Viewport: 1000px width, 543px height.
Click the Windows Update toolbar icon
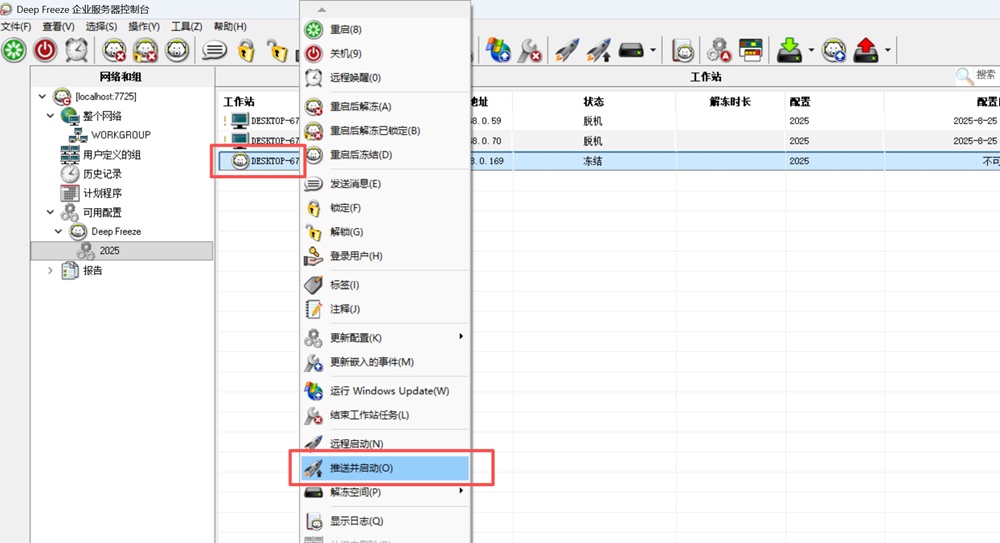tap(498, 49)
